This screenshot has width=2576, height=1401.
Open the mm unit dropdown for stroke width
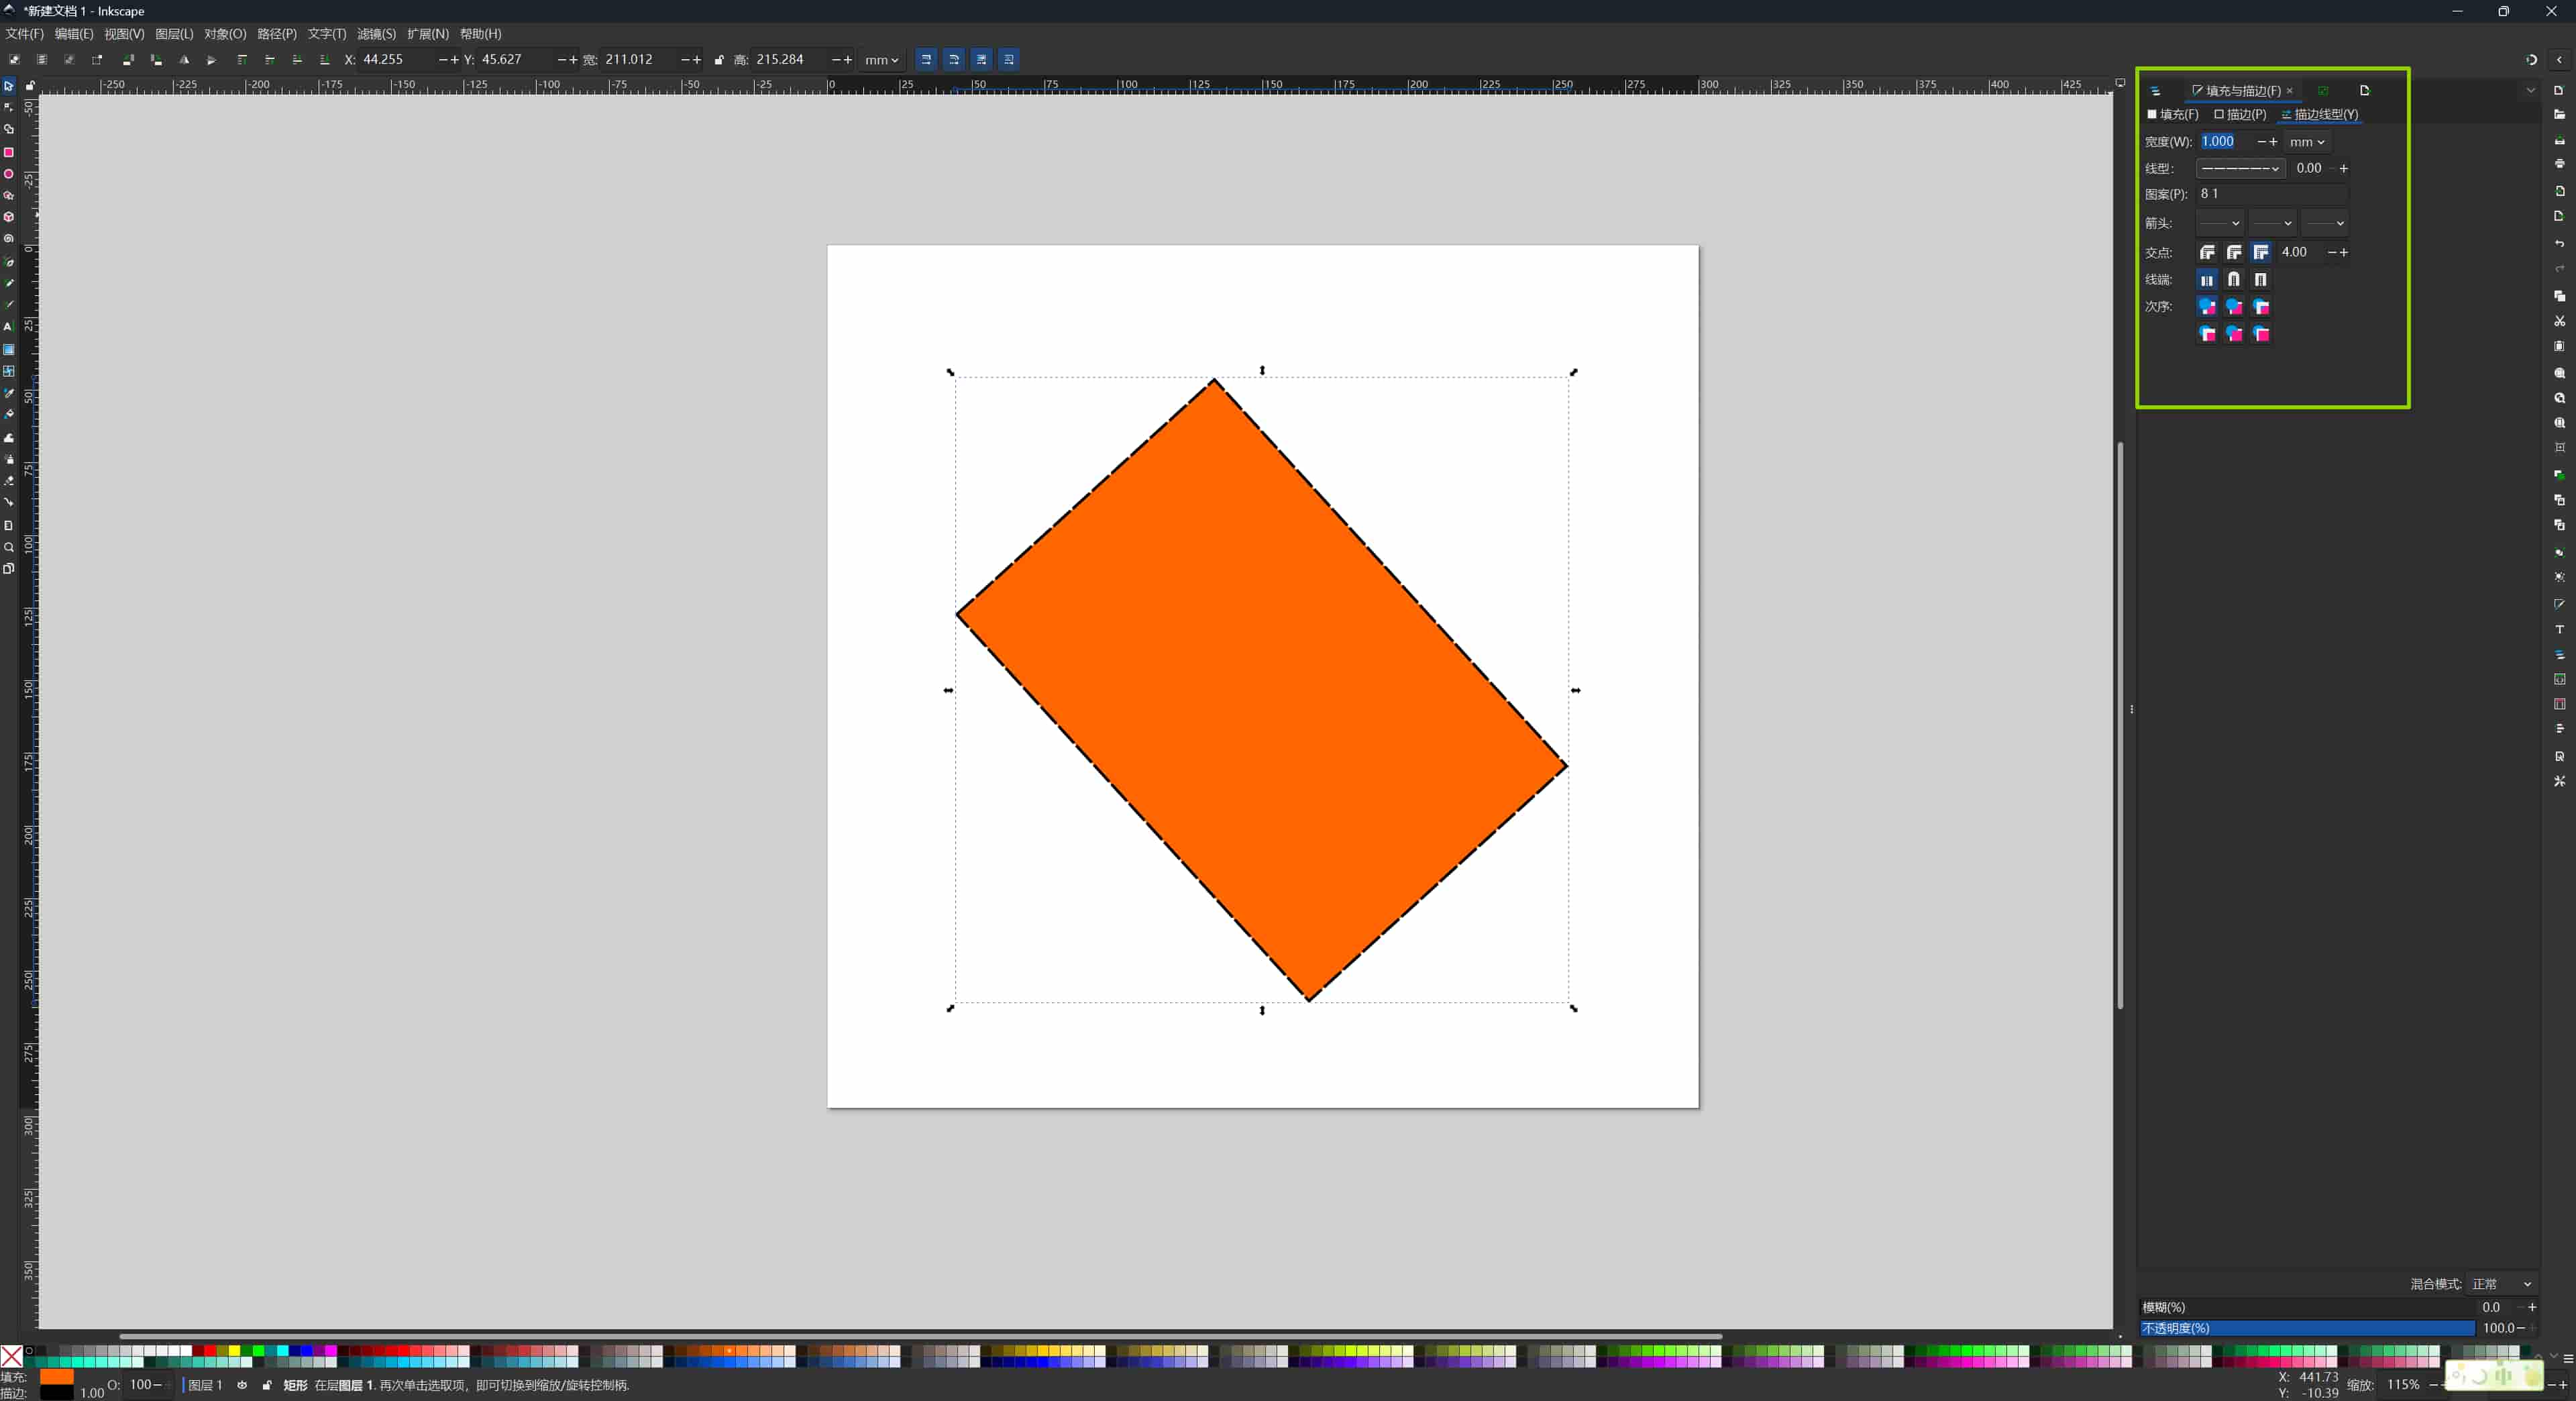pos(2308,143)
